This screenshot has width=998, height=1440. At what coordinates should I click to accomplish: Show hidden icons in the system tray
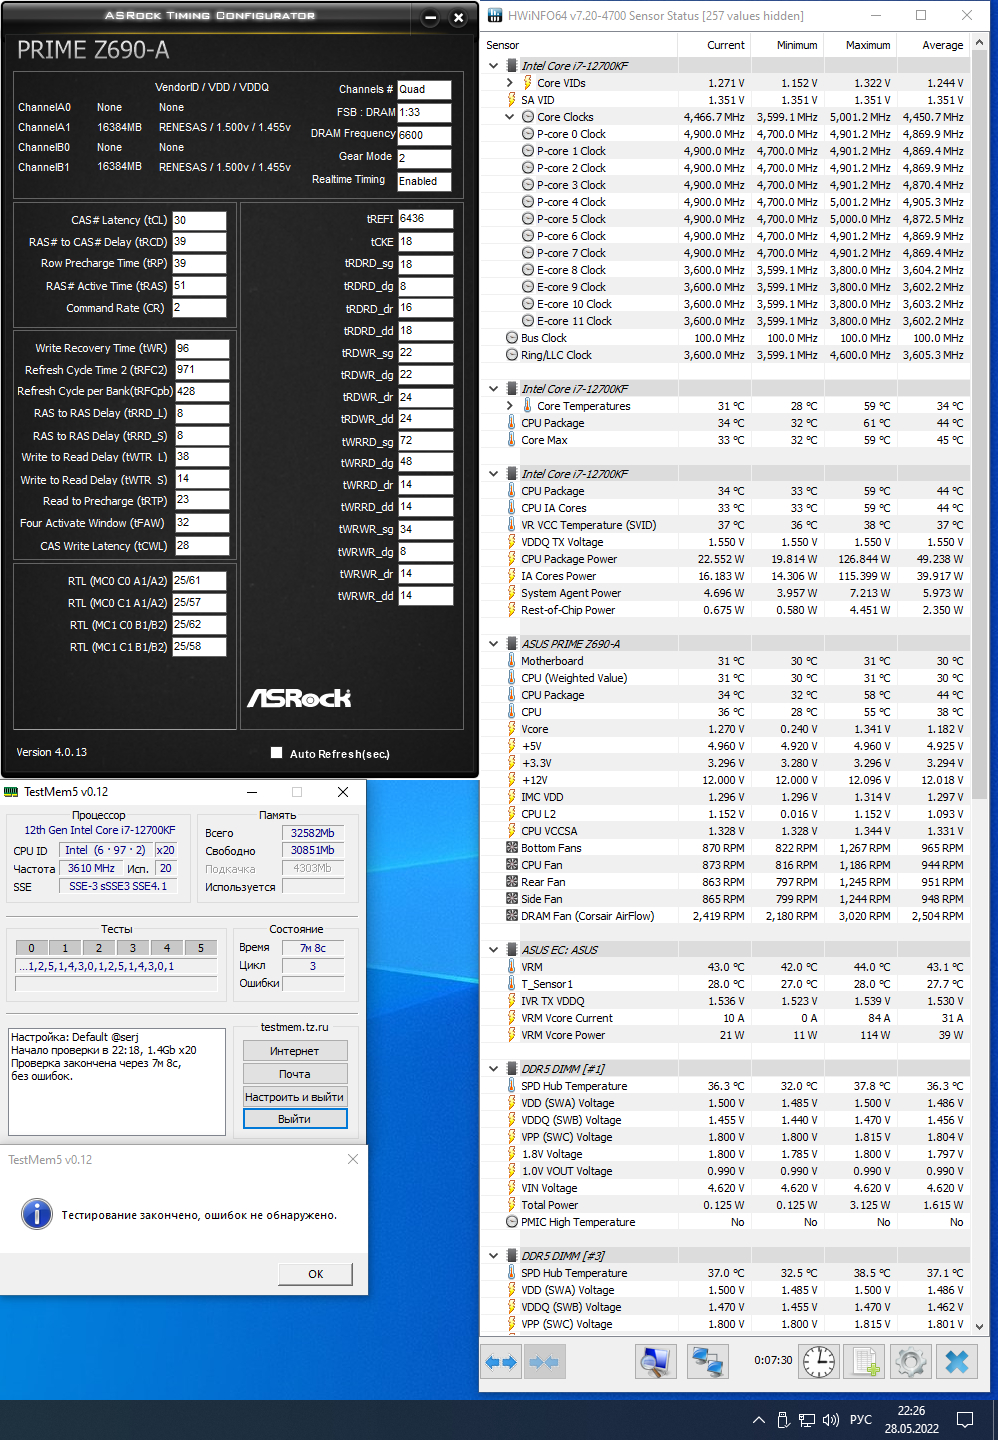click(x=758, y=1420)
